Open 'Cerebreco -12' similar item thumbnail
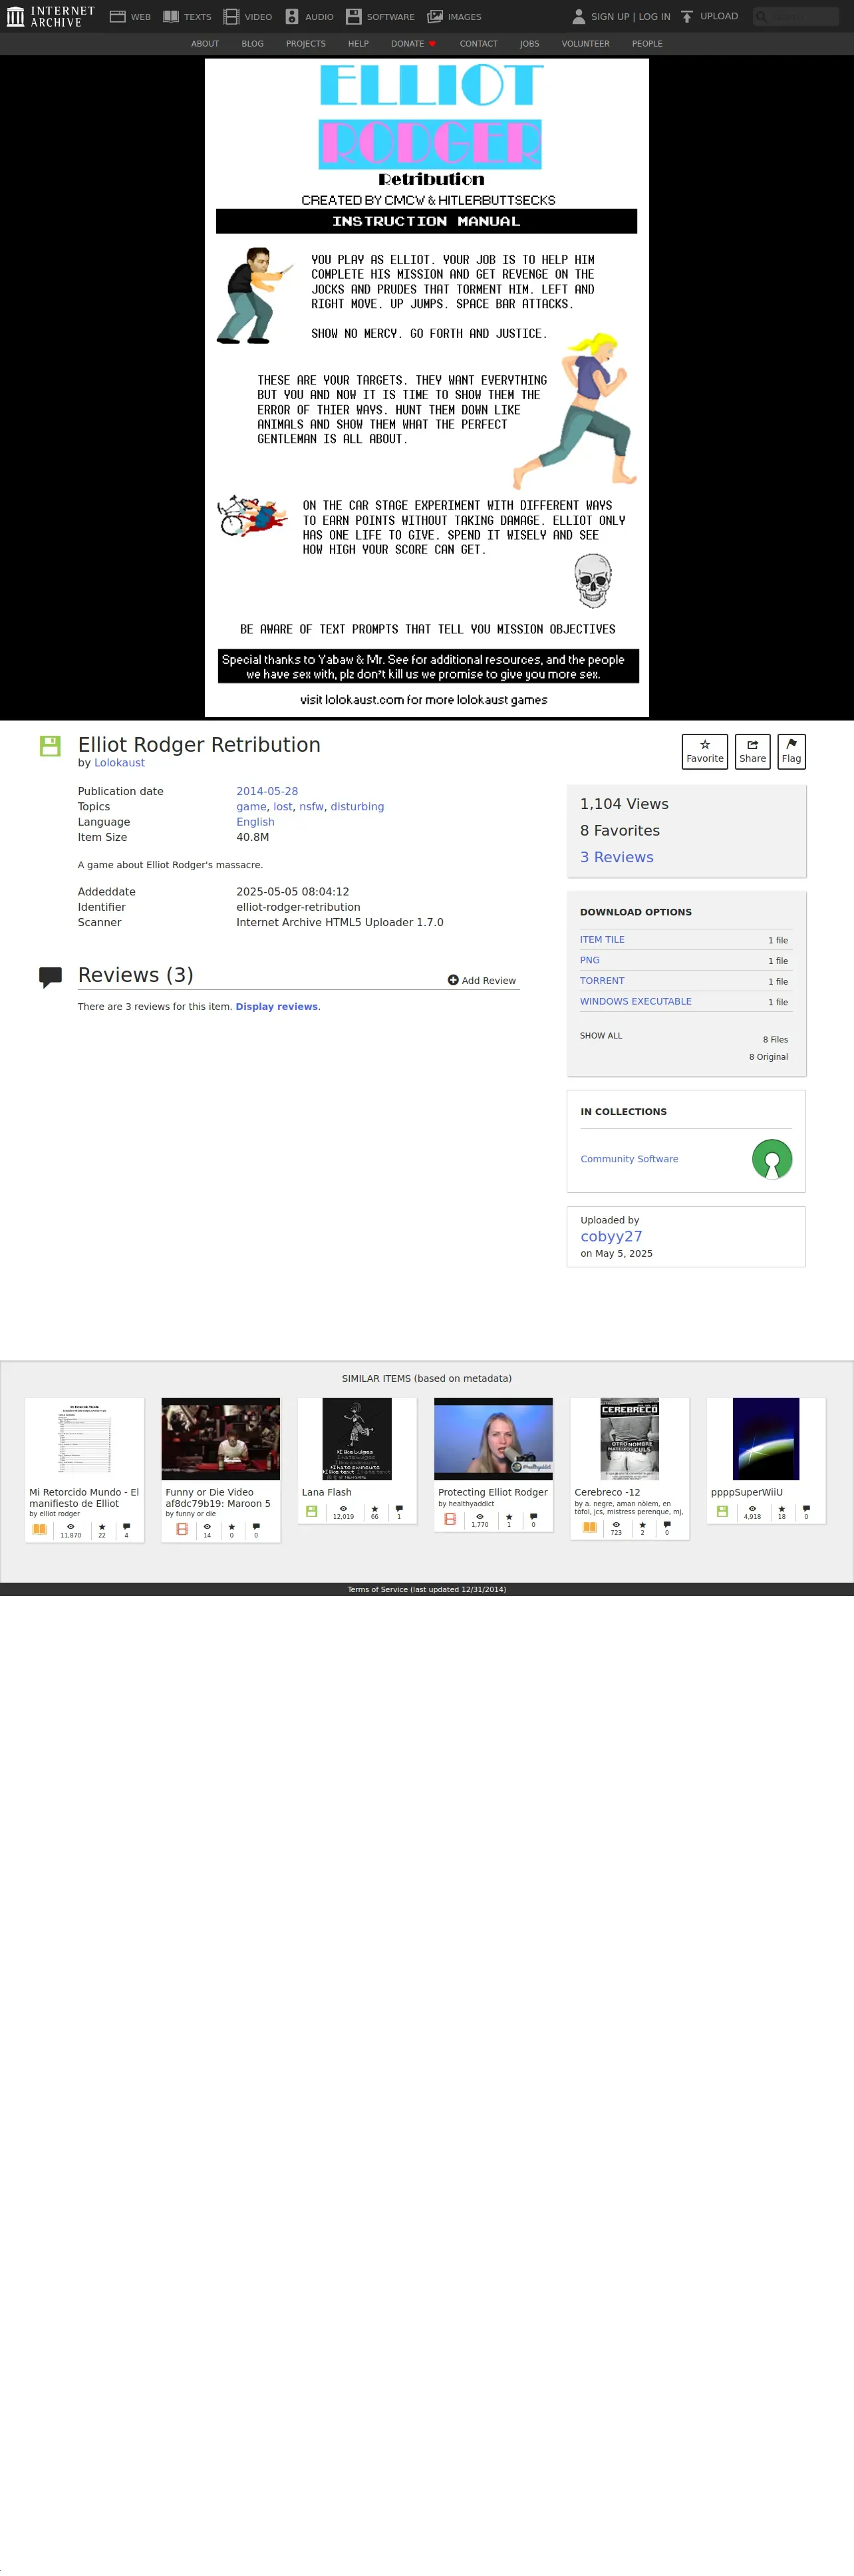854x2576 pixels. (x=630, y=1439)
